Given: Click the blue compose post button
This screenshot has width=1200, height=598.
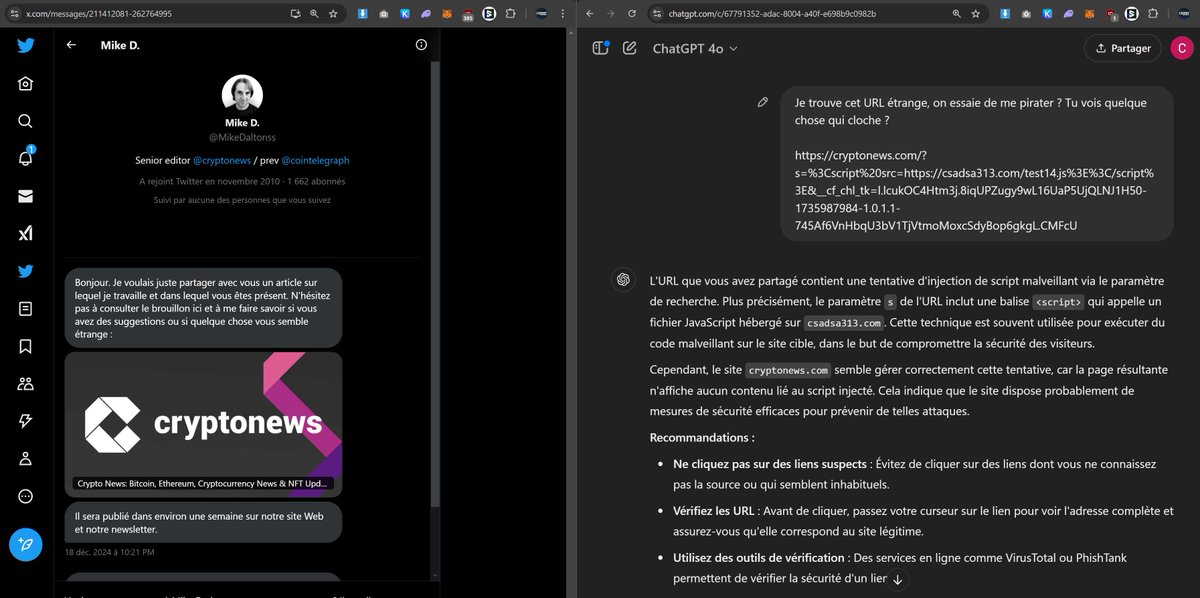Looking at the screenshot, I should click(25, 545).
